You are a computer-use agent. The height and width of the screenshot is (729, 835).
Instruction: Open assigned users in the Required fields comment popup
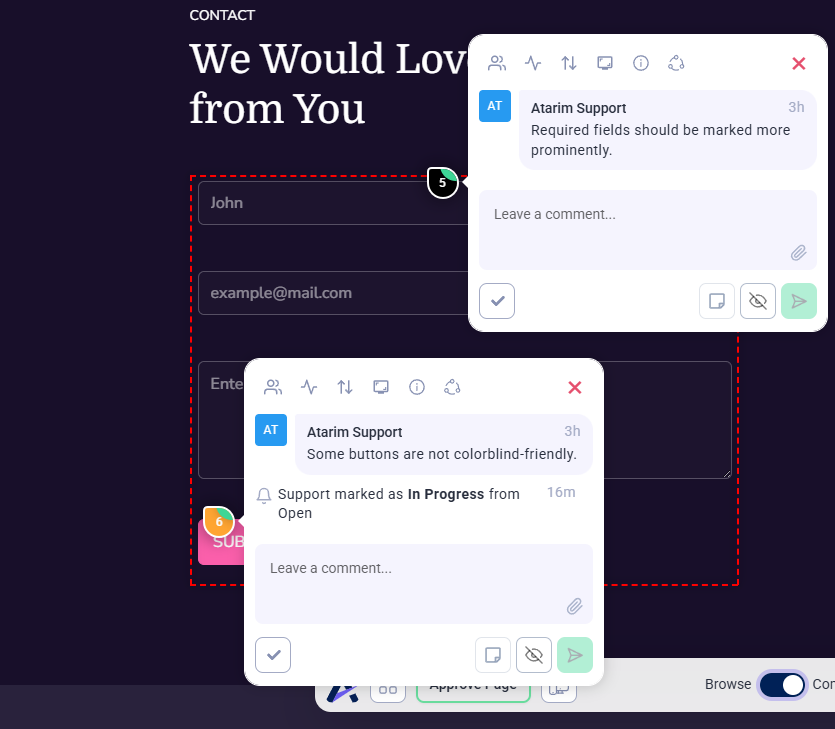(x=497, y=63)
